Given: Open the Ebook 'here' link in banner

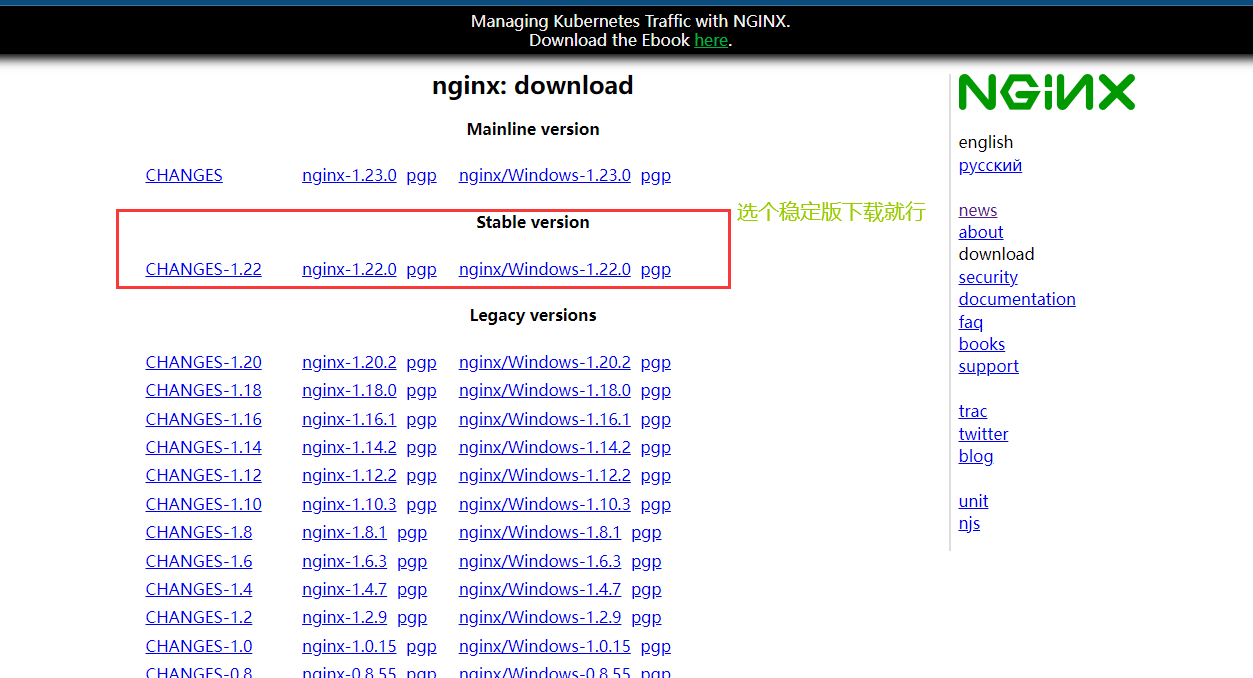Looking at the screenshot, I should point(711,40).
